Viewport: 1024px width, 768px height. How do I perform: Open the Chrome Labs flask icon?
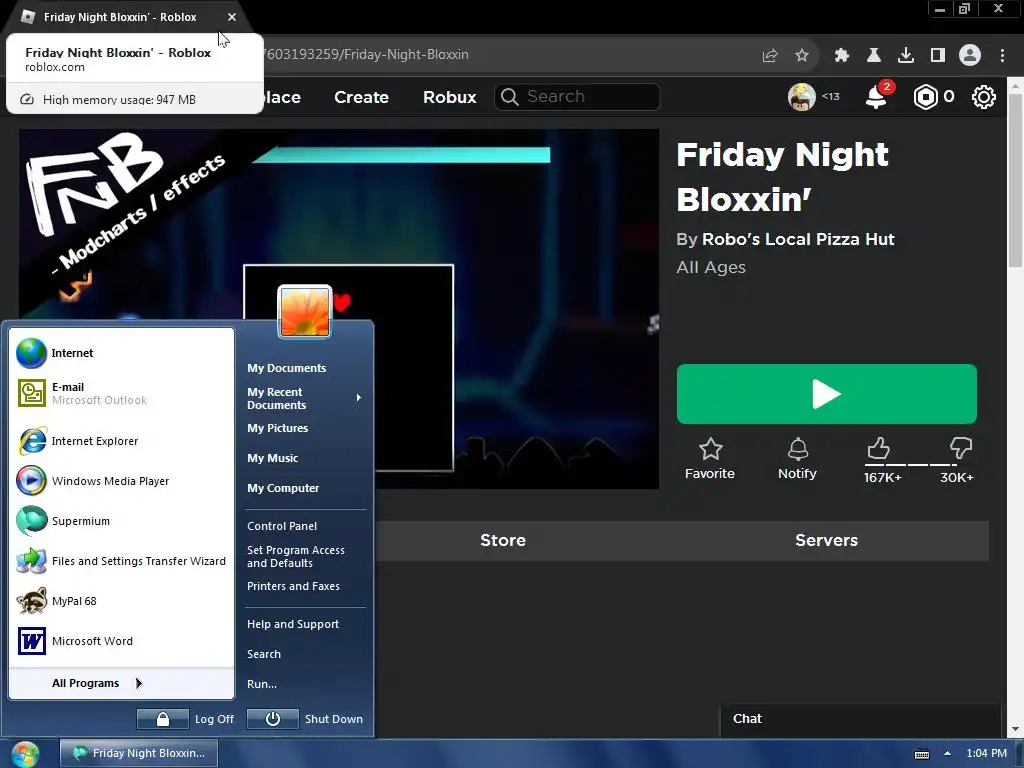tap(874, 56)
